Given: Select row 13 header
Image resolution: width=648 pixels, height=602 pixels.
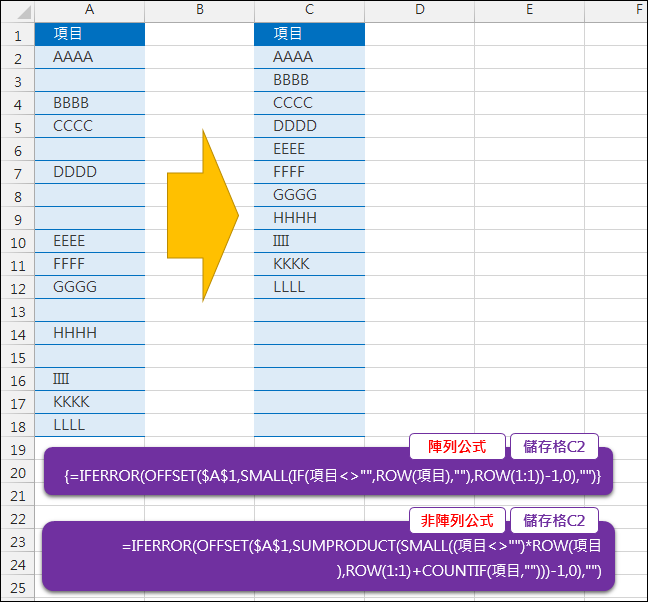Looking at the screenshot, I should pyautogui.click(x=18, y=311).
